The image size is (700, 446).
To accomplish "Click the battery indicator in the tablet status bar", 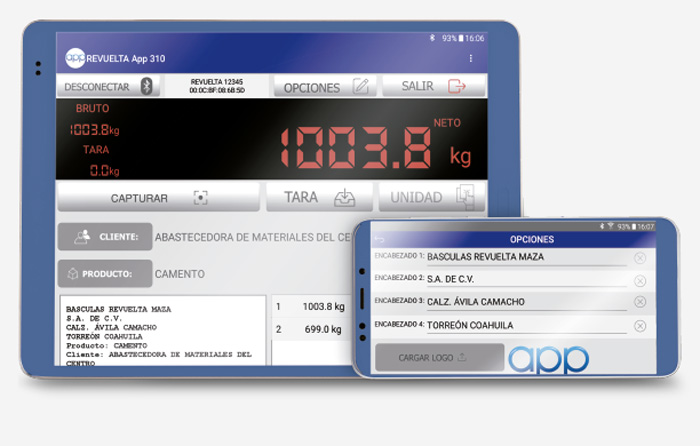I will 461,38.
